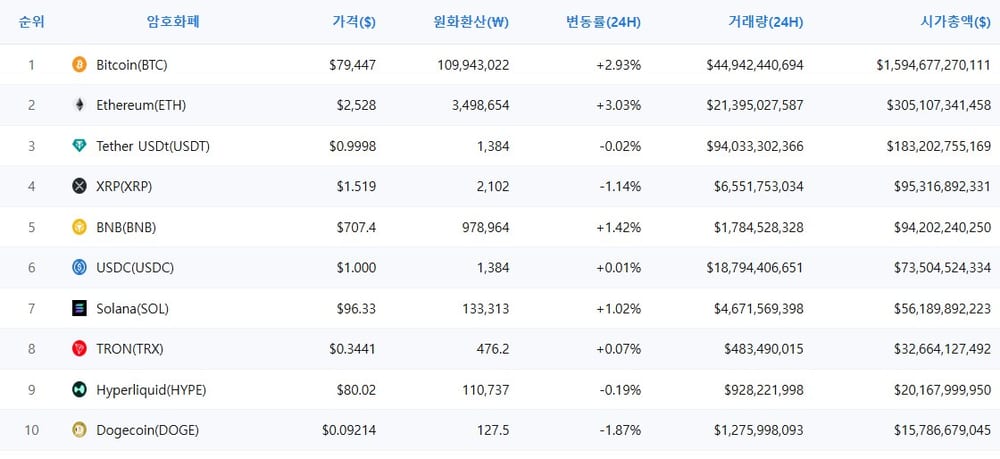The image size is (1000, 459).
Task: Select Tether price $0.9998
Action: pyautogui.click(x=353, y=147)
